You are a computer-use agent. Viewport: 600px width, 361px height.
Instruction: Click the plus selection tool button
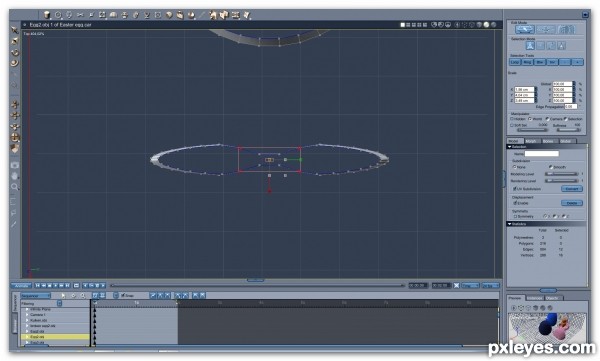(578, 62)
